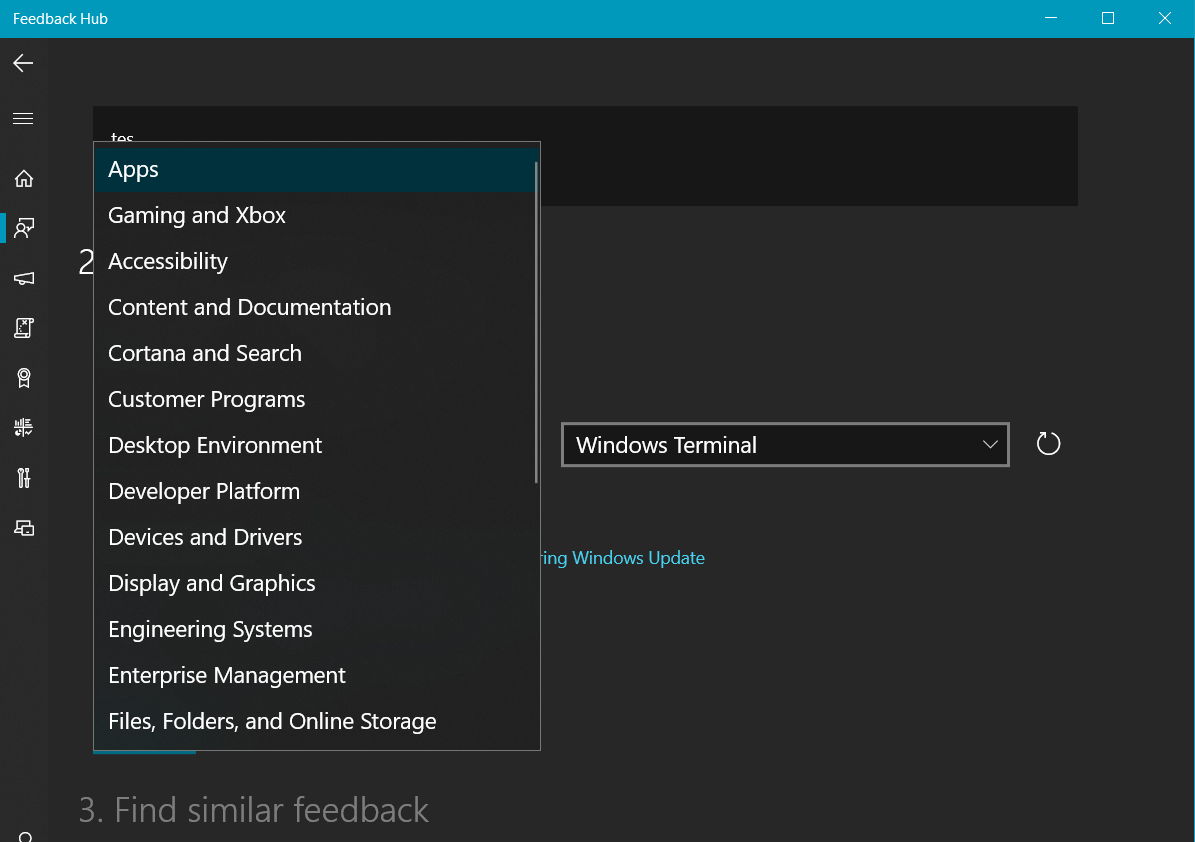Viewport: 1195px width, 842px height.
Task: Minimize the Feedback Hub window
Action: click(1051, 18)
